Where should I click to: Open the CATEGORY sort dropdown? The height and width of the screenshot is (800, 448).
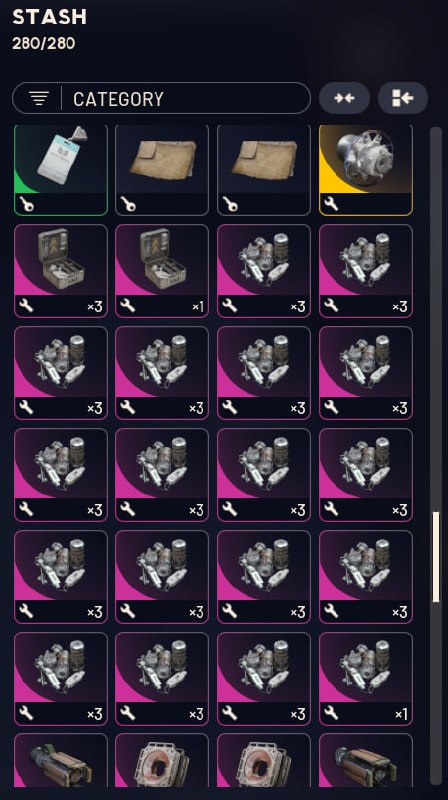161,98
